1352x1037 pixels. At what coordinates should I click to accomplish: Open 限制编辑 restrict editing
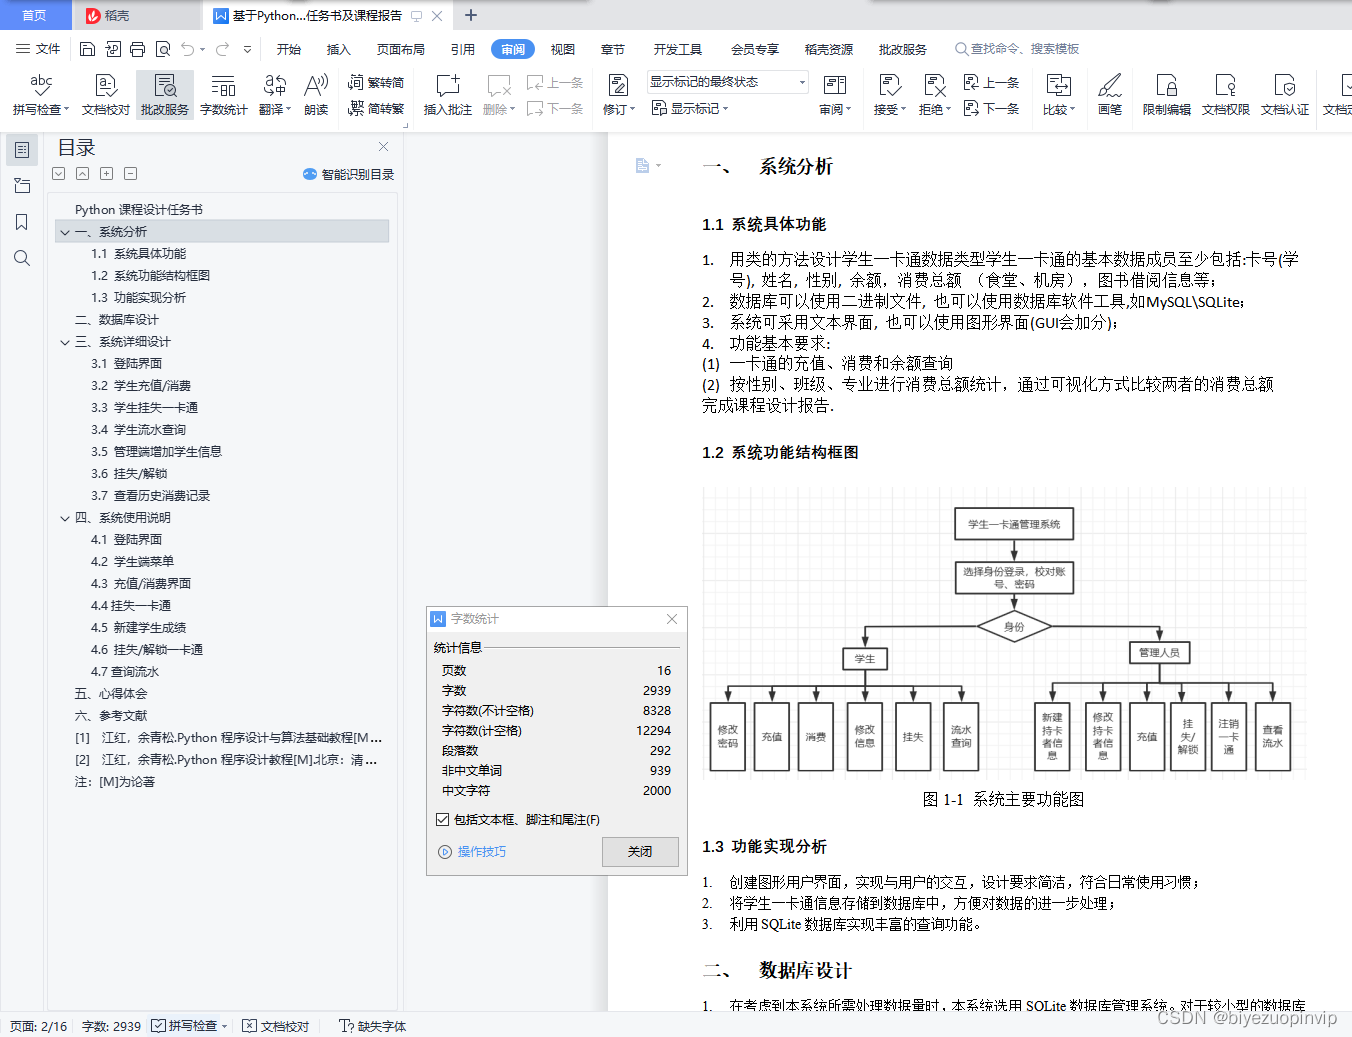pos(1167,95)
